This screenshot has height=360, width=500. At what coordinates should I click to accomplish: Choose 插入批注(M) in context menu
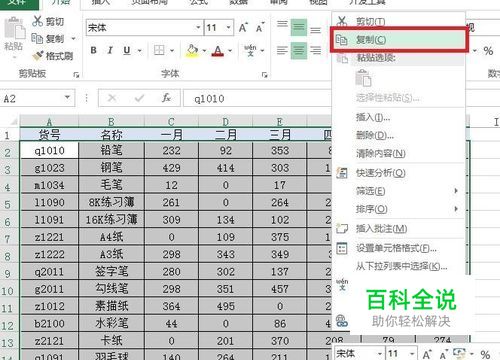[398, 228]
